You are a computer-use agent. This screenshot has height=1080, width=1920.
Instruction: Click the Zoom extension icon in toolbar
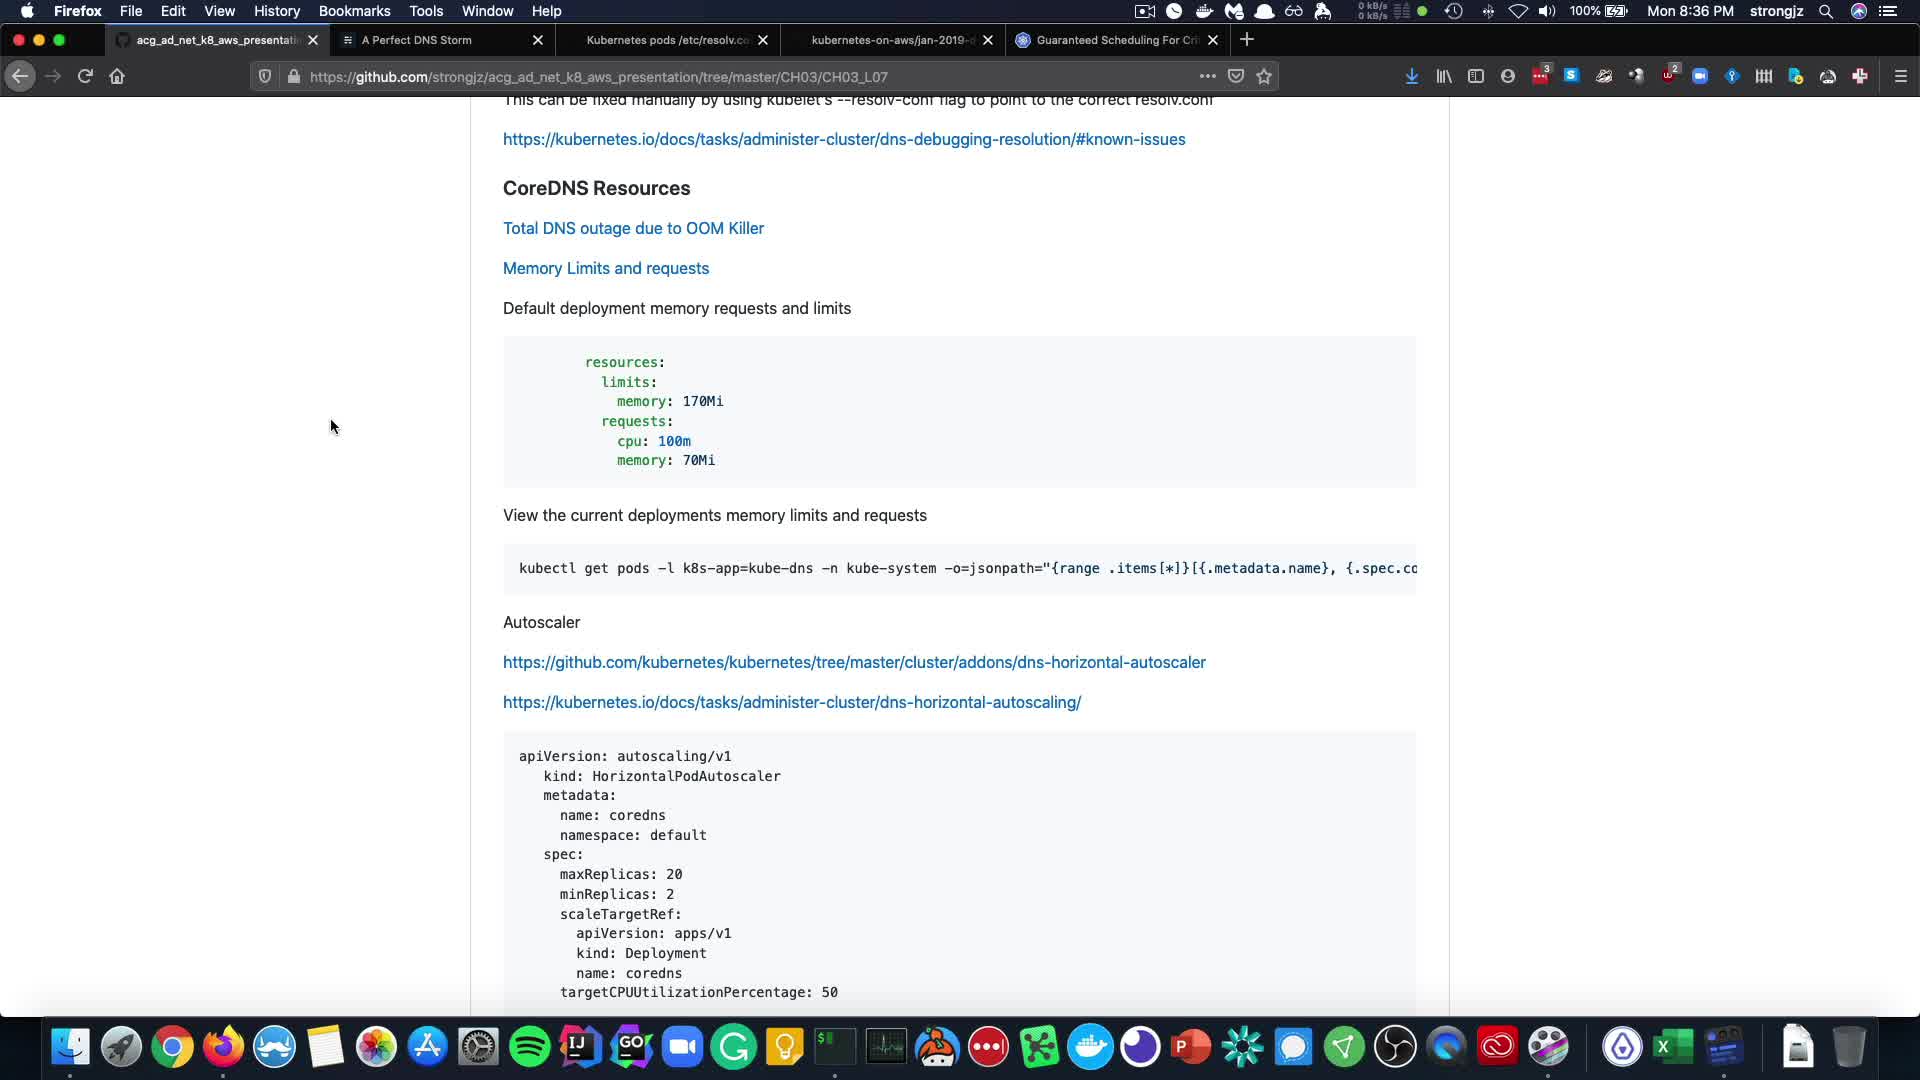[1699, 76]
